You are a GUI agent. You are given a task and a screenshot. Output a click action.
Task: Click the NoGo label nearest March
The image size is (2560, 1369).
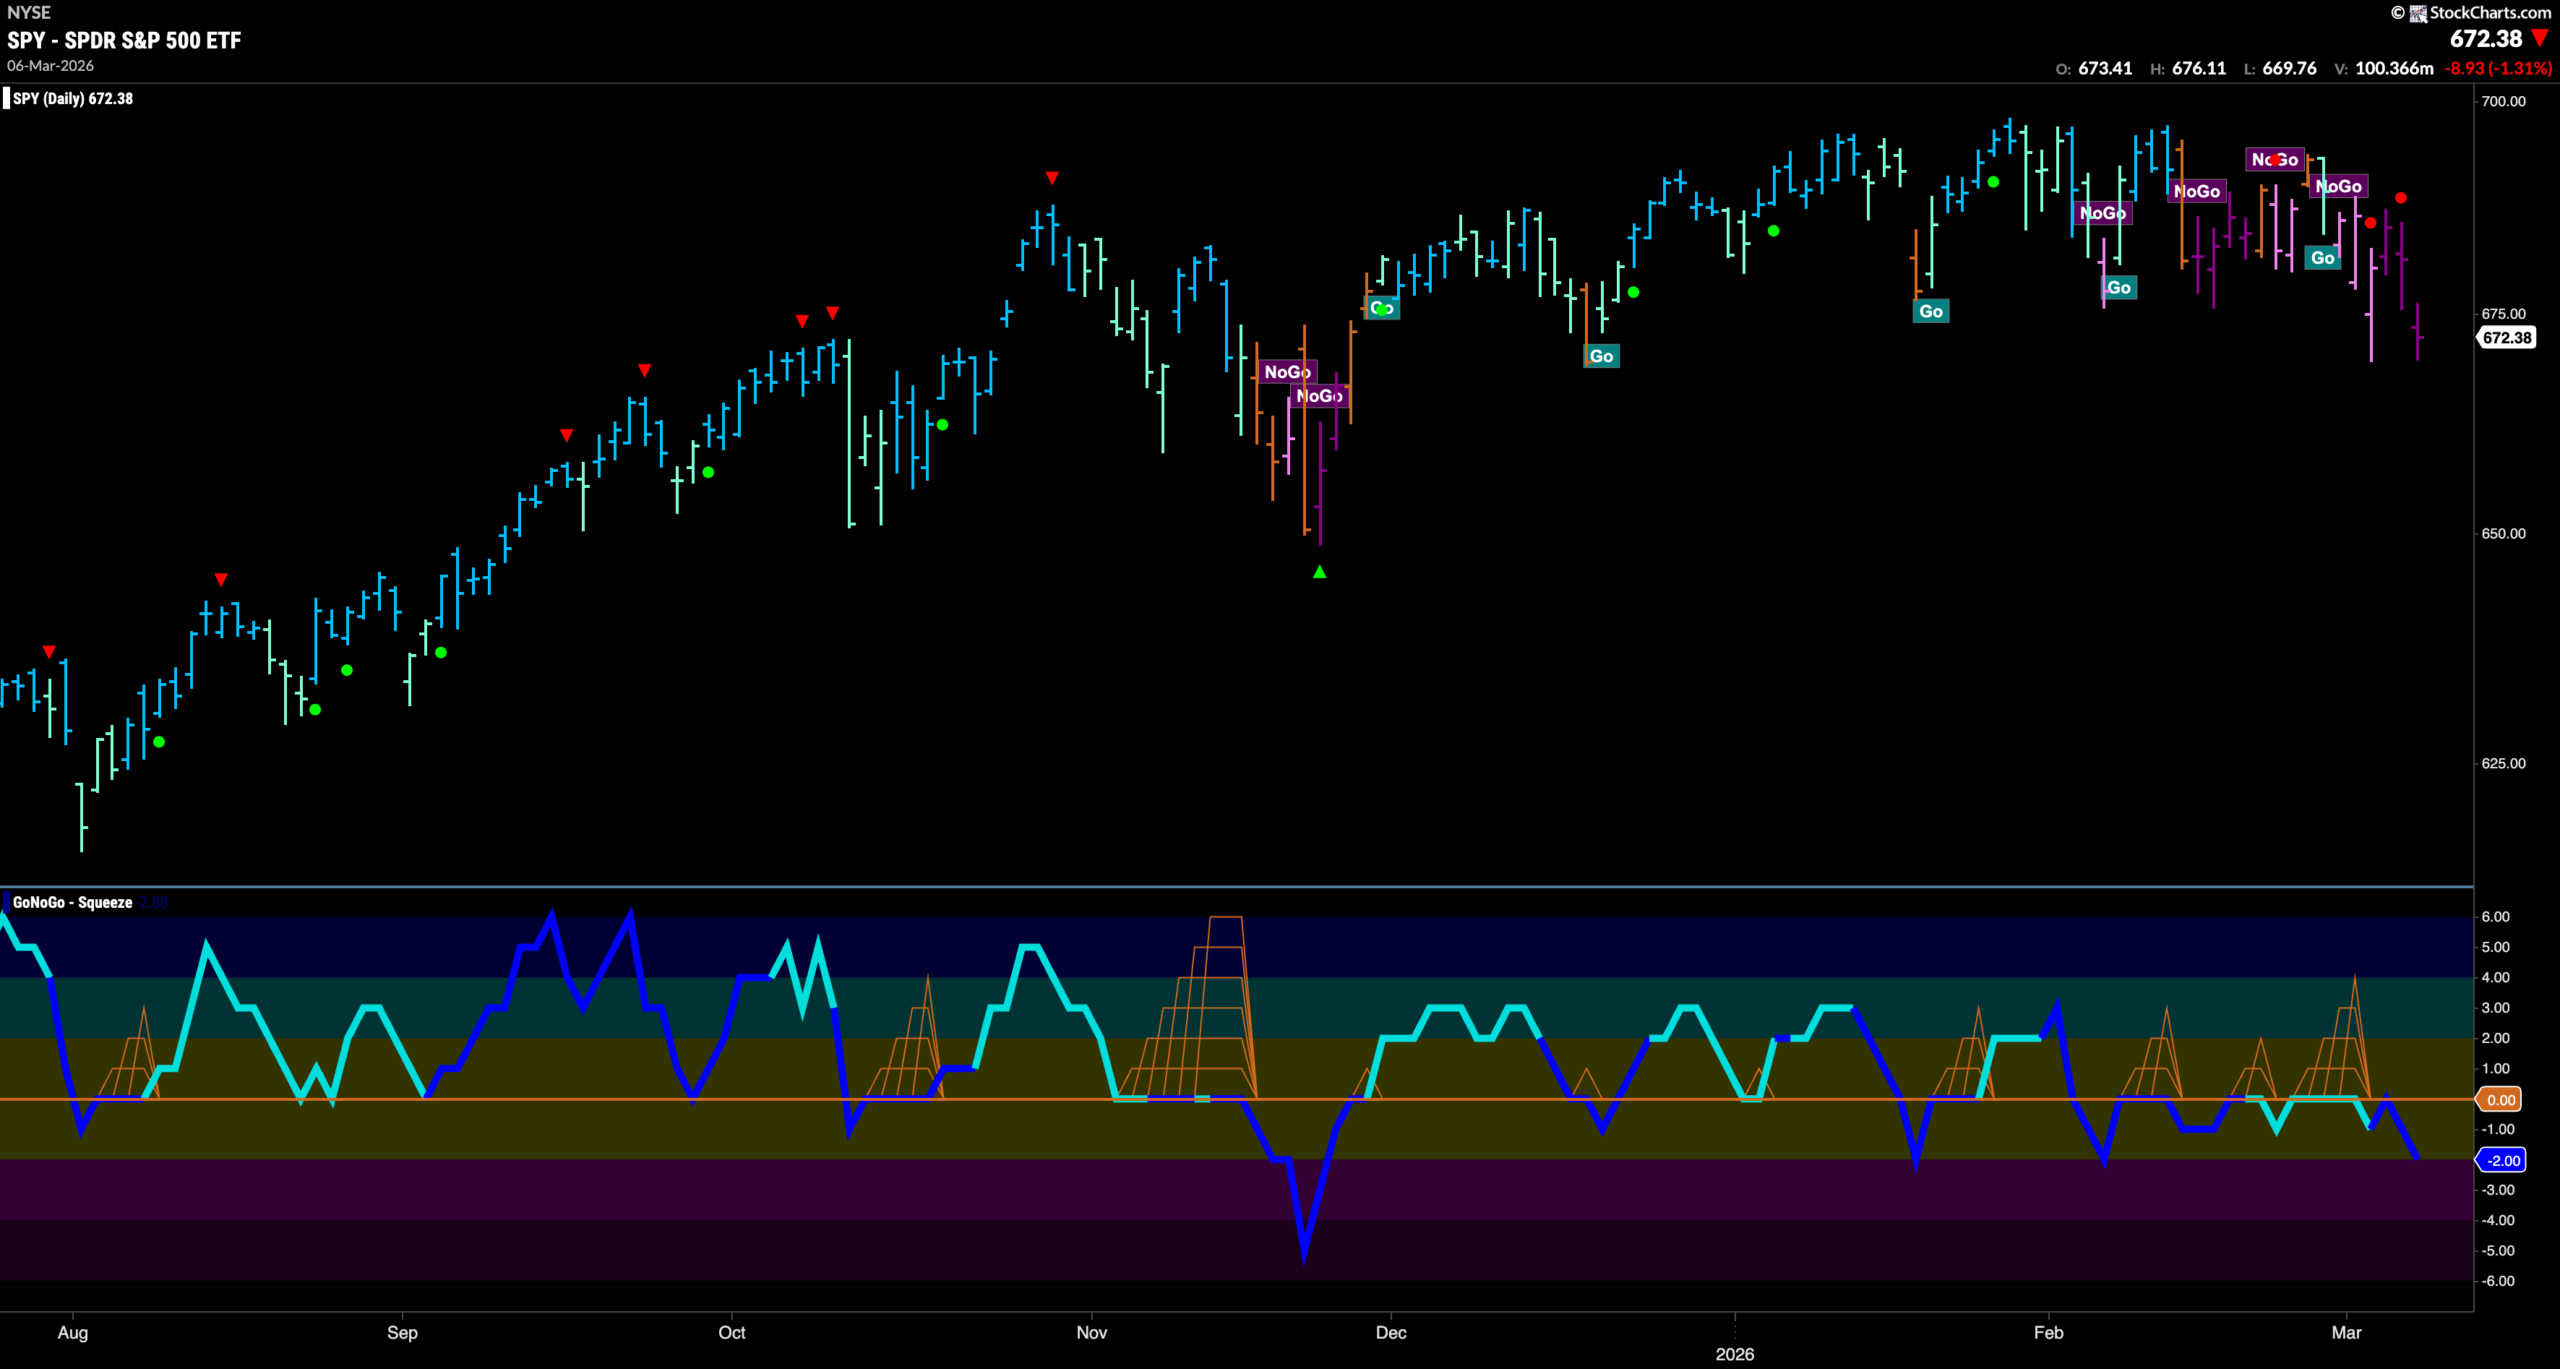[x=2338, y=186]
